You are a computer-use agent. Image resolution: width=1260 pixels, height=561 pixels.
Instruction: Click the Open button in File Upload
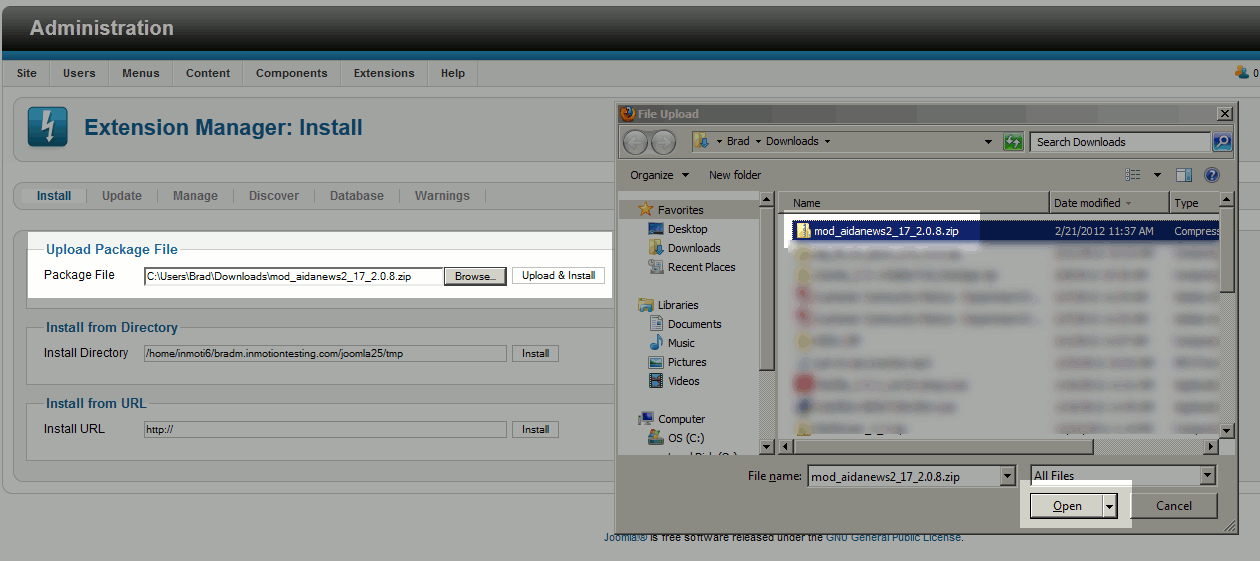pos(1067,506)
